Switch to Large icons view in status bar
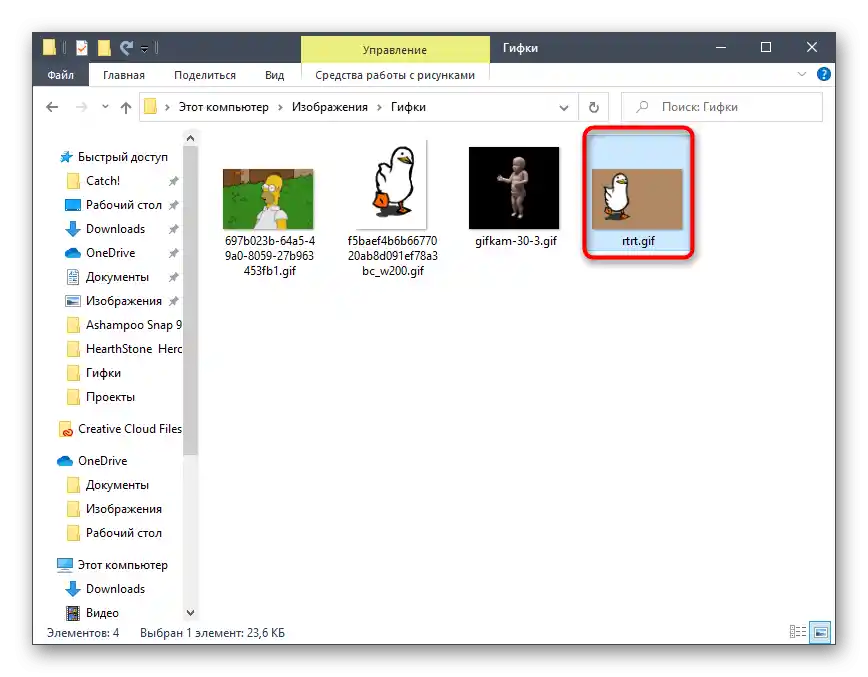This screenshot has height=677, width=868. coord(820,632)
